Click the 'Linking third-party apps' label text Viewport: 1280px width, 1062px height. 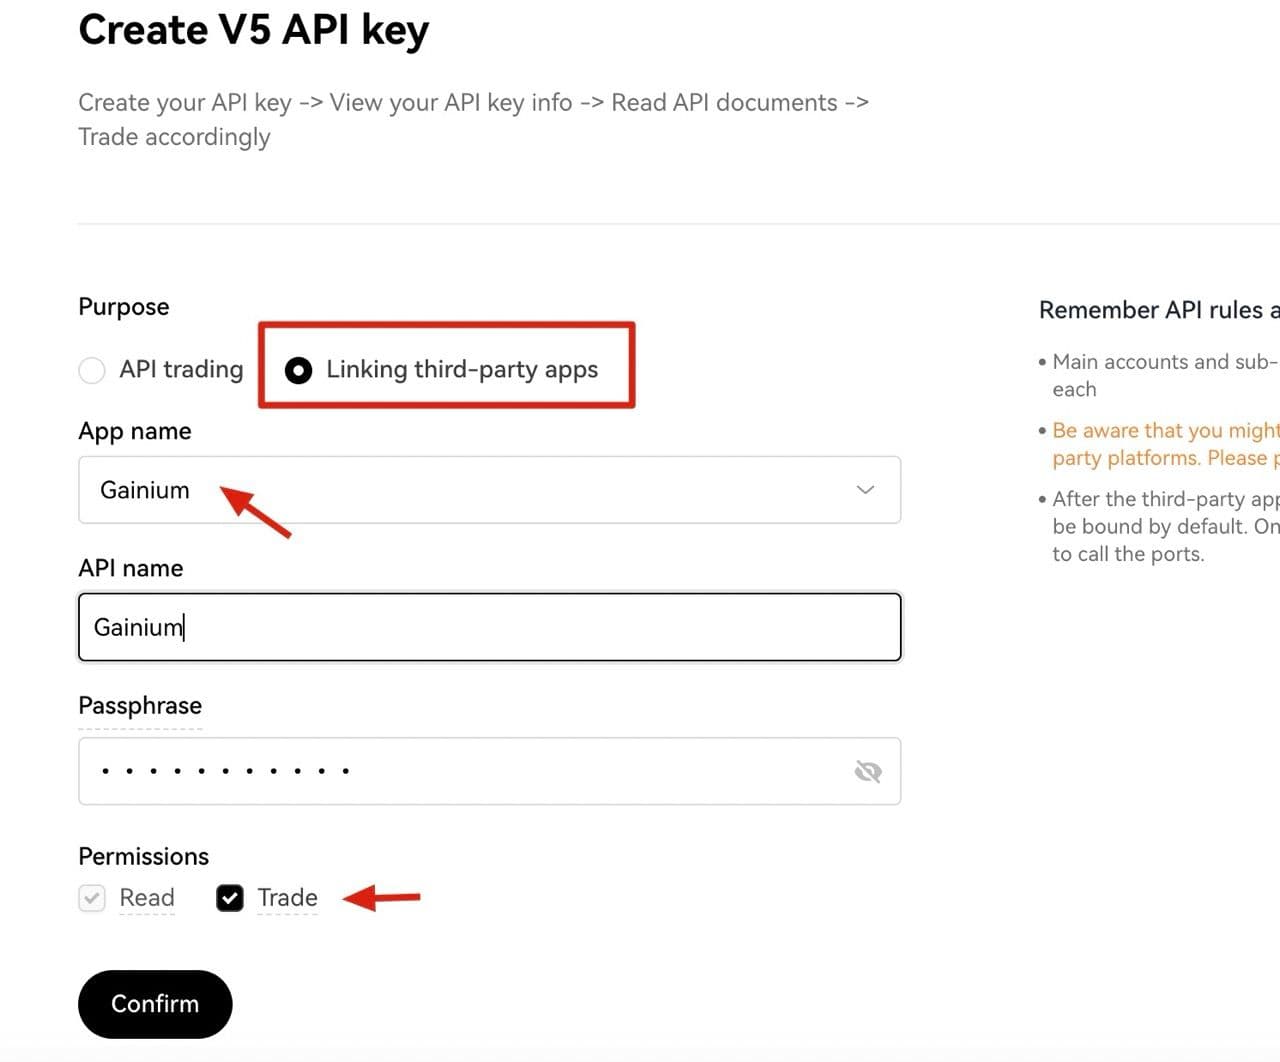coord(462,370)
